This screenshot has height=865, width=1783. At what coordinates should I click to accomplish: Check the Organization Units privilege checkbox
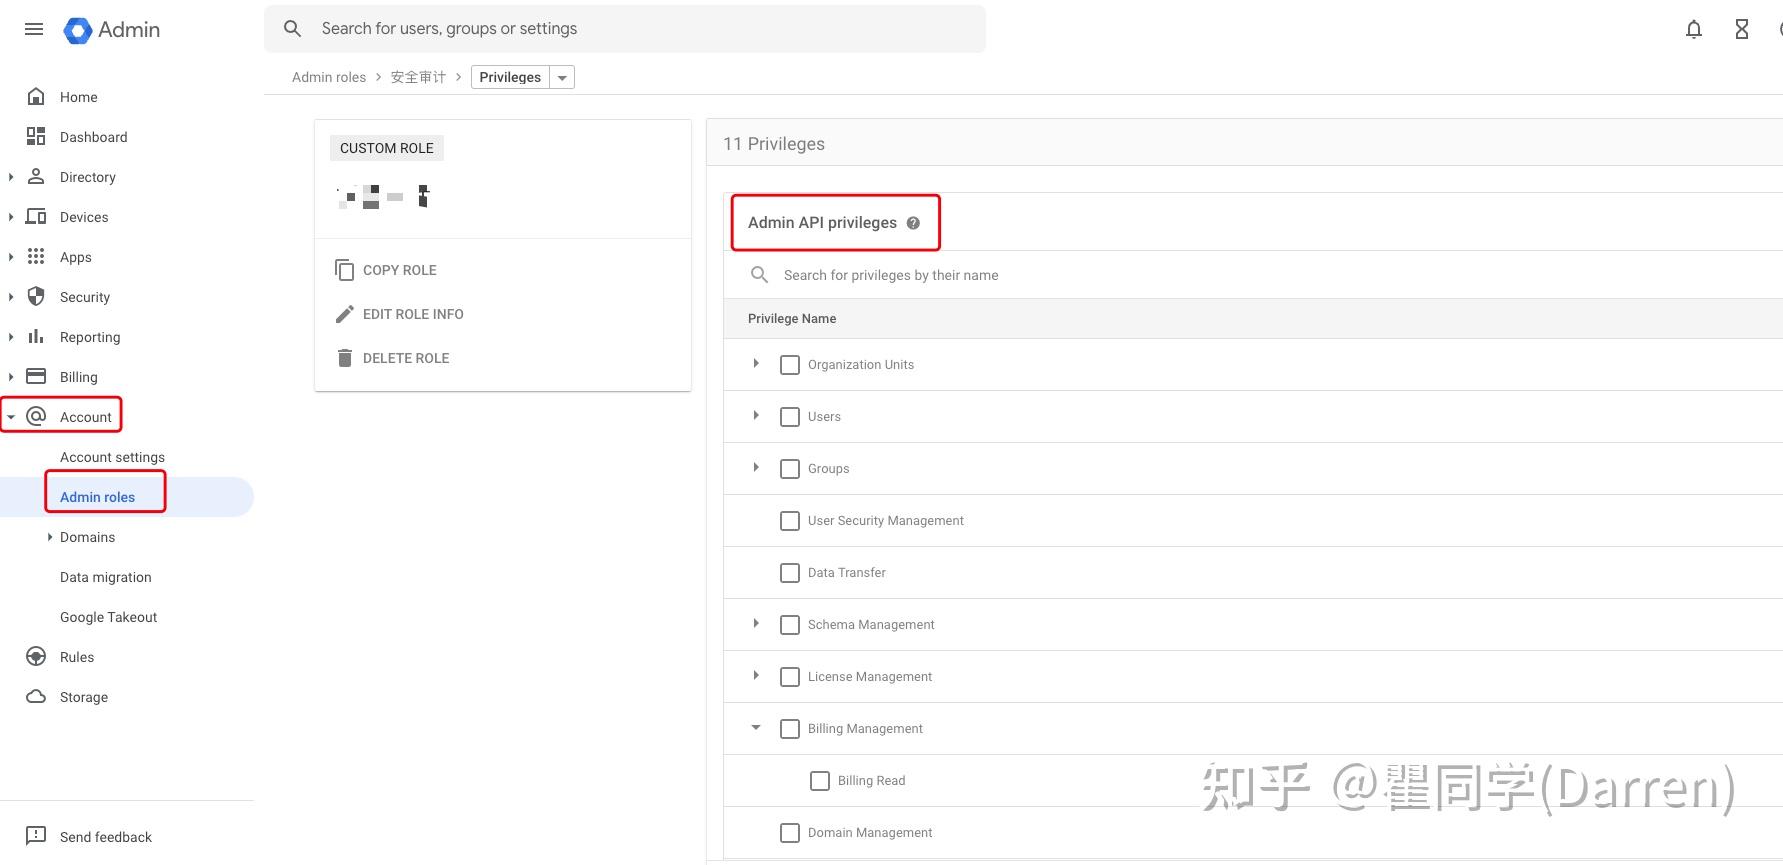(790, 365)
